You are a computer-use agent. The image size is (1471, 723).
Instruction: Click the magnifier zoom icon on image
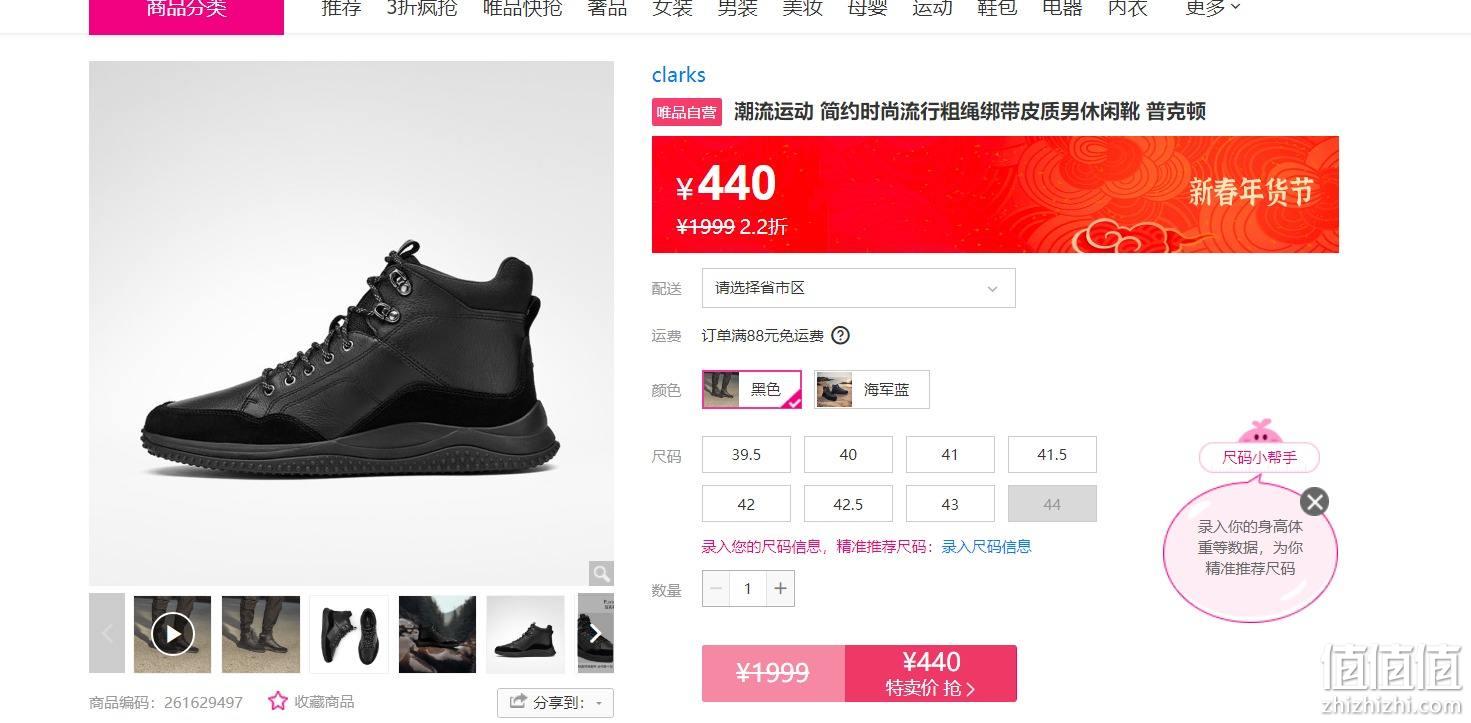[x=601, y=573]
